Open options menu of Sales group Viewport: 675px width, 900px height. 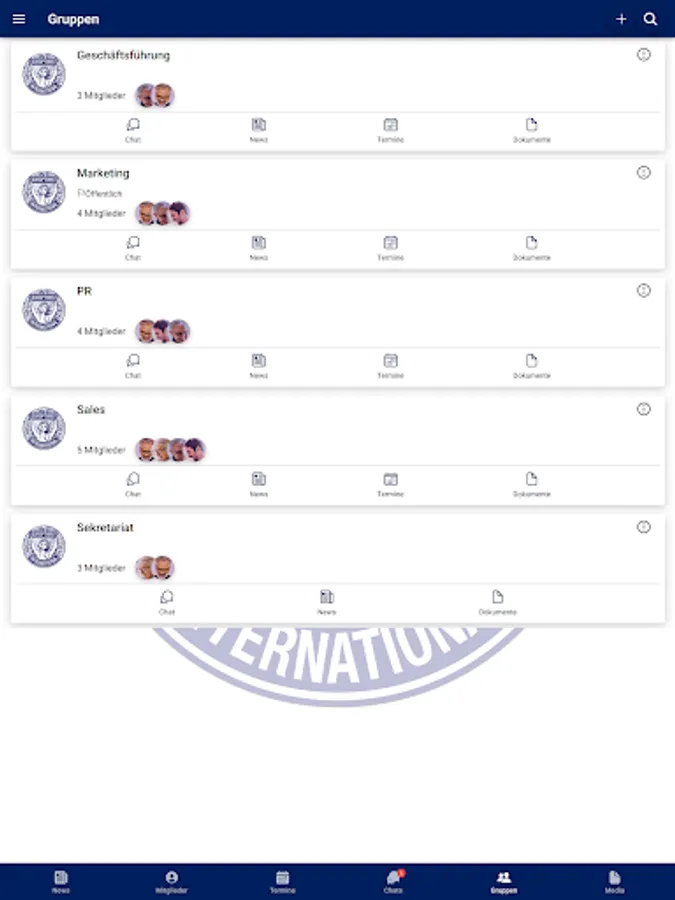pos(643,409)
